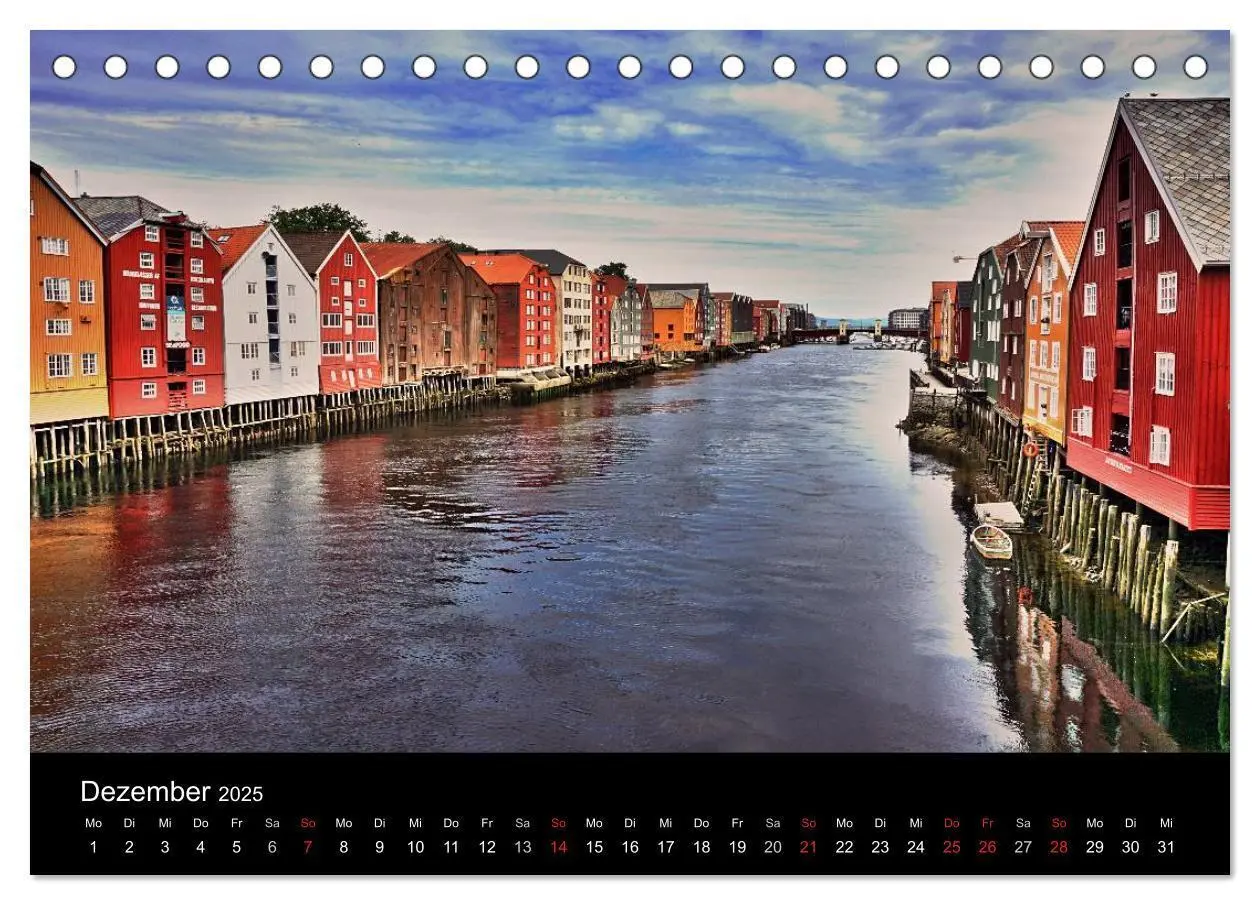
Task: Select date 12 in the calendar strip
Action: click(487, 847)
